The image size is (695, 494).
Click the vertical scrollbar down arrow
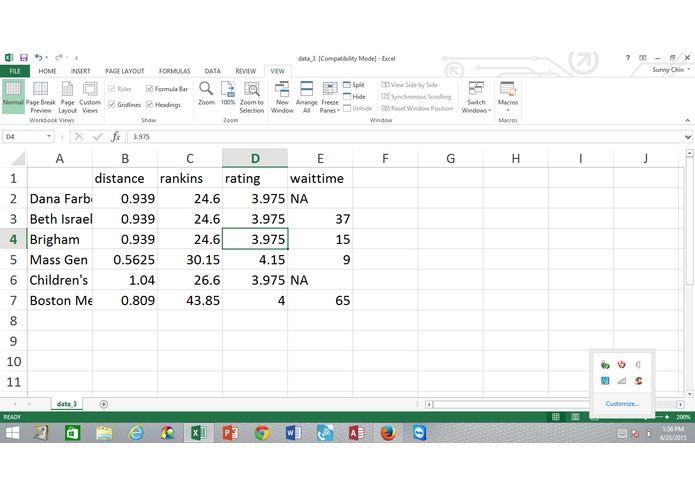click(x=689, y=393)
